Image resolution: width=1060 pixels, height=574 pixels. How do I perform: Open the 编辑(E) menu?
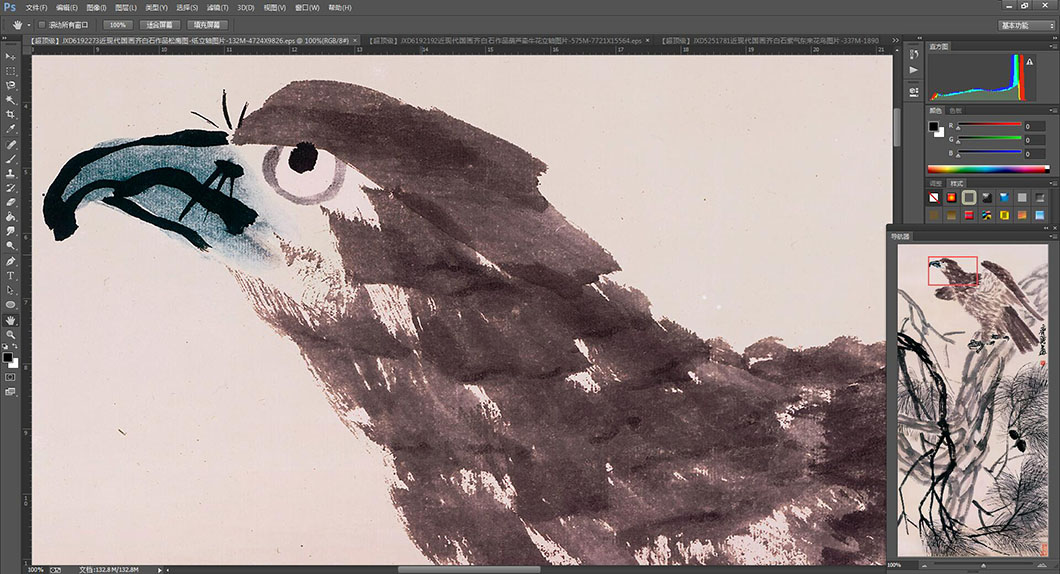[x=66, y=7]
